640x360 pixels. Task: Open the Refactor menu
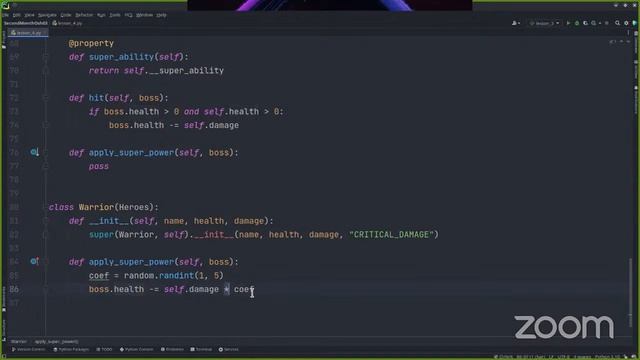tap(84, 15)
